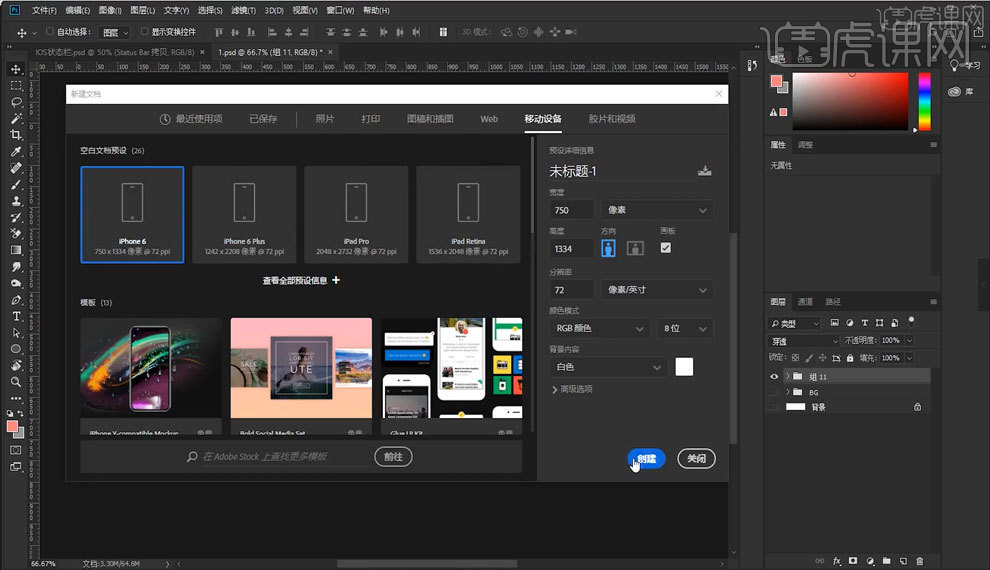Image resolution: width=990 pixels, height=570 pixels.
Task: Select the Lasso tool
Action: click(x=16, y=102)
